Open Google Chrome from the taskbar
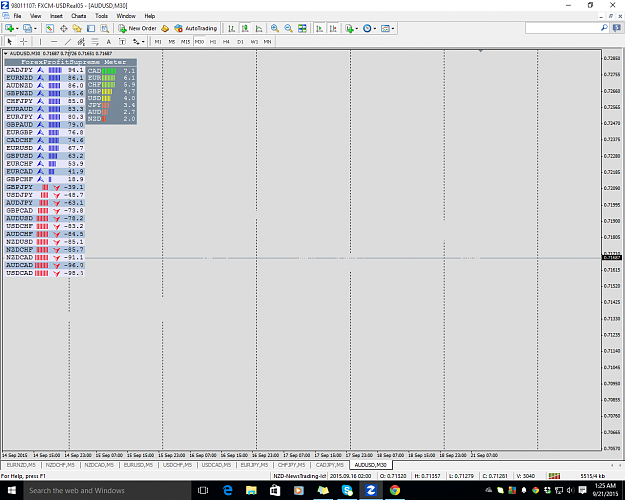 (395, 490)
